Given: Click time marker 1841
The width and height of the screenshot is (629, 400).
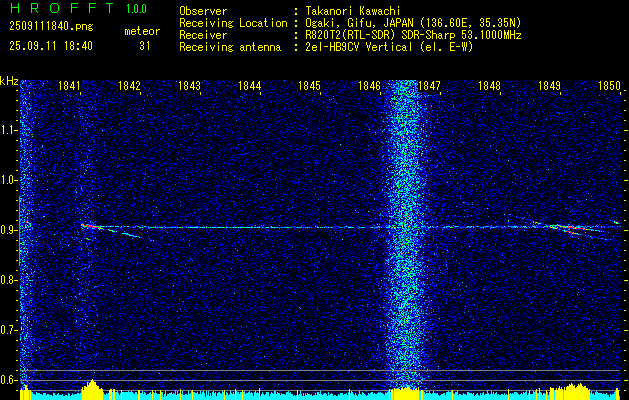Looking at the screenshot, I should coord(69,85).
